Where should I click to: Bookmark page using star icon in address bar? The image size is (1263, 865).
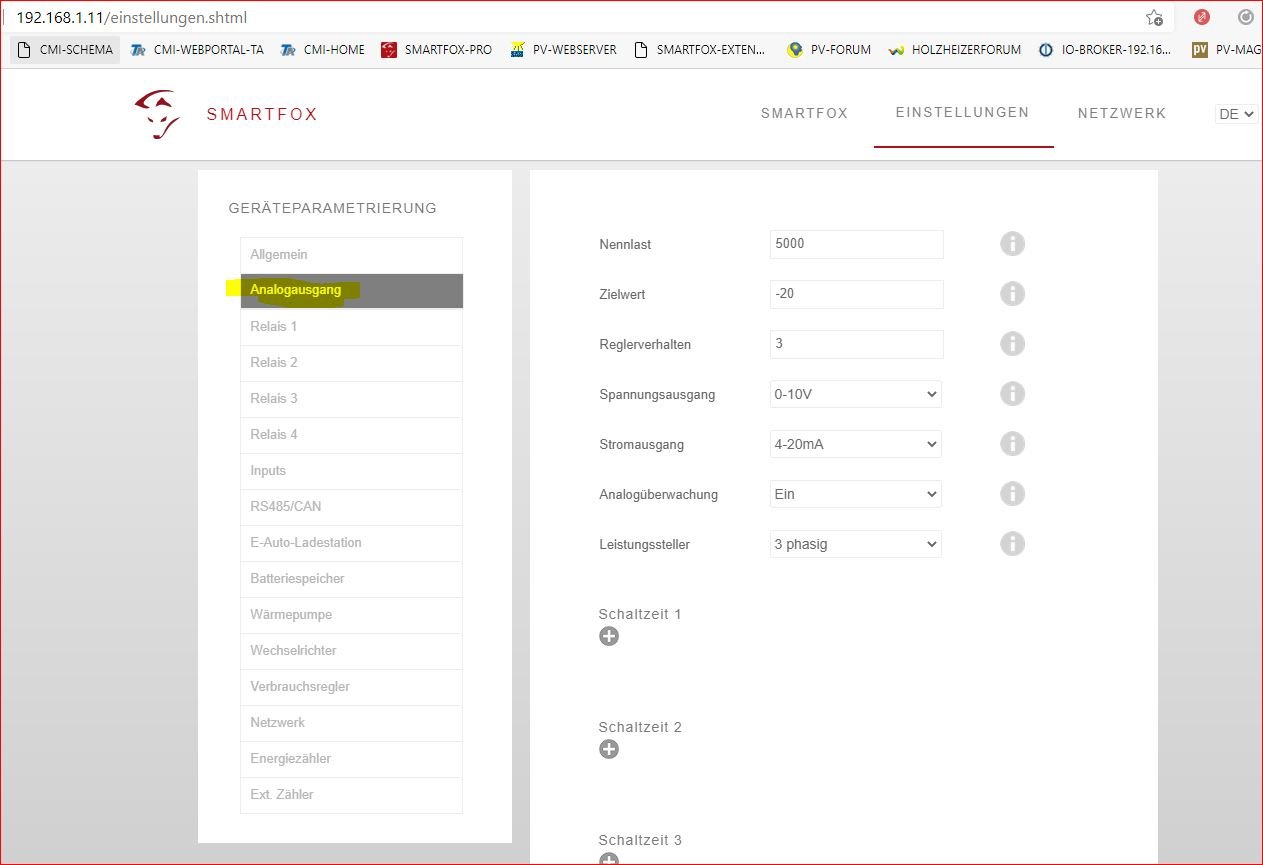tap(1154, 18)
